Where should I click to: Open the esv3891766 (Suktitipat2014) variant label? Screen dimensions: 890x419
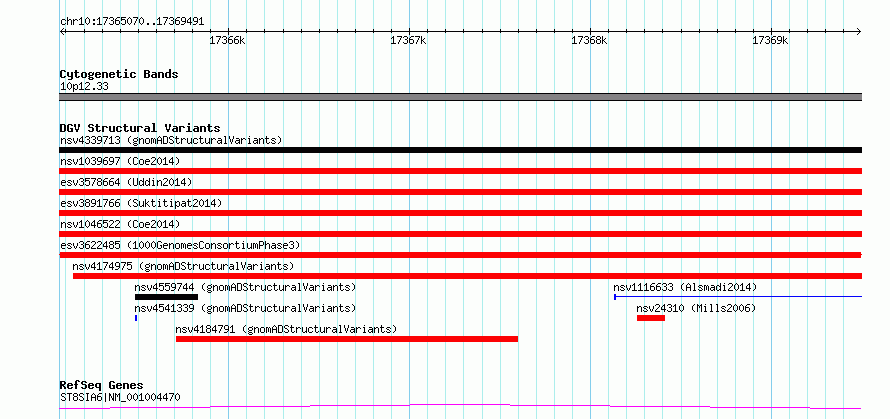(141, 203)
